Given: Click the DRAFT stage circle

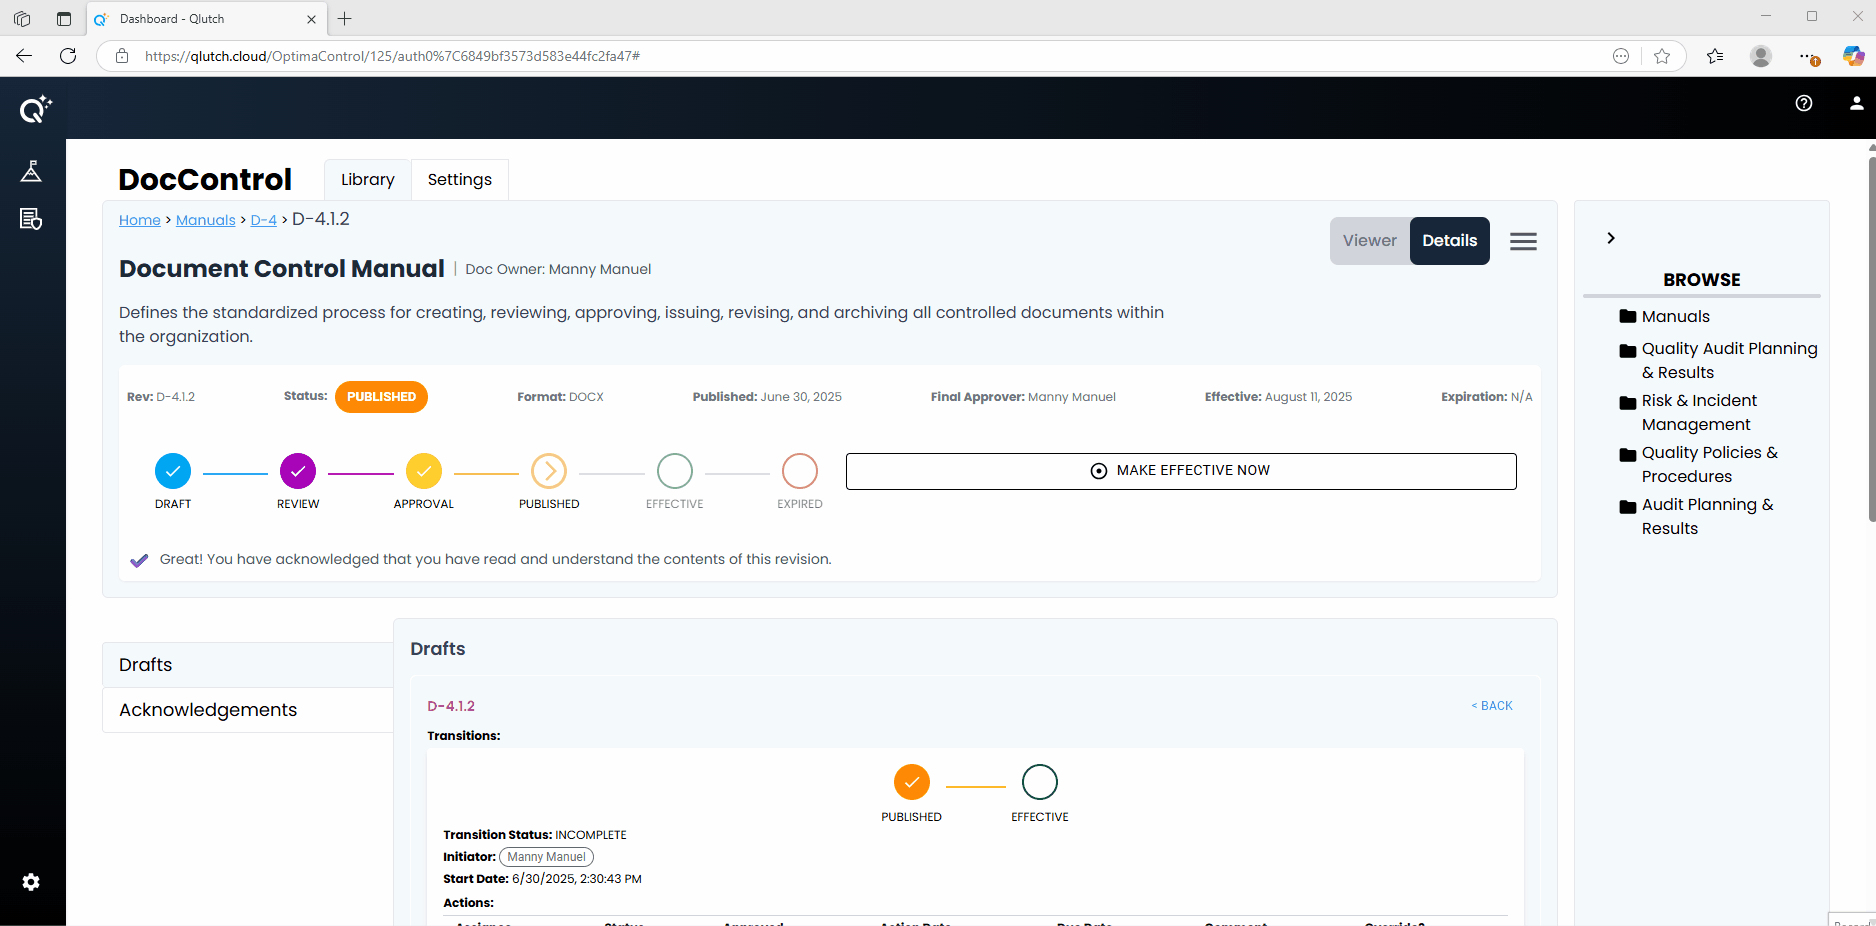Looking at the screenshot, I should pyautogui.click(x=173, y=471).
